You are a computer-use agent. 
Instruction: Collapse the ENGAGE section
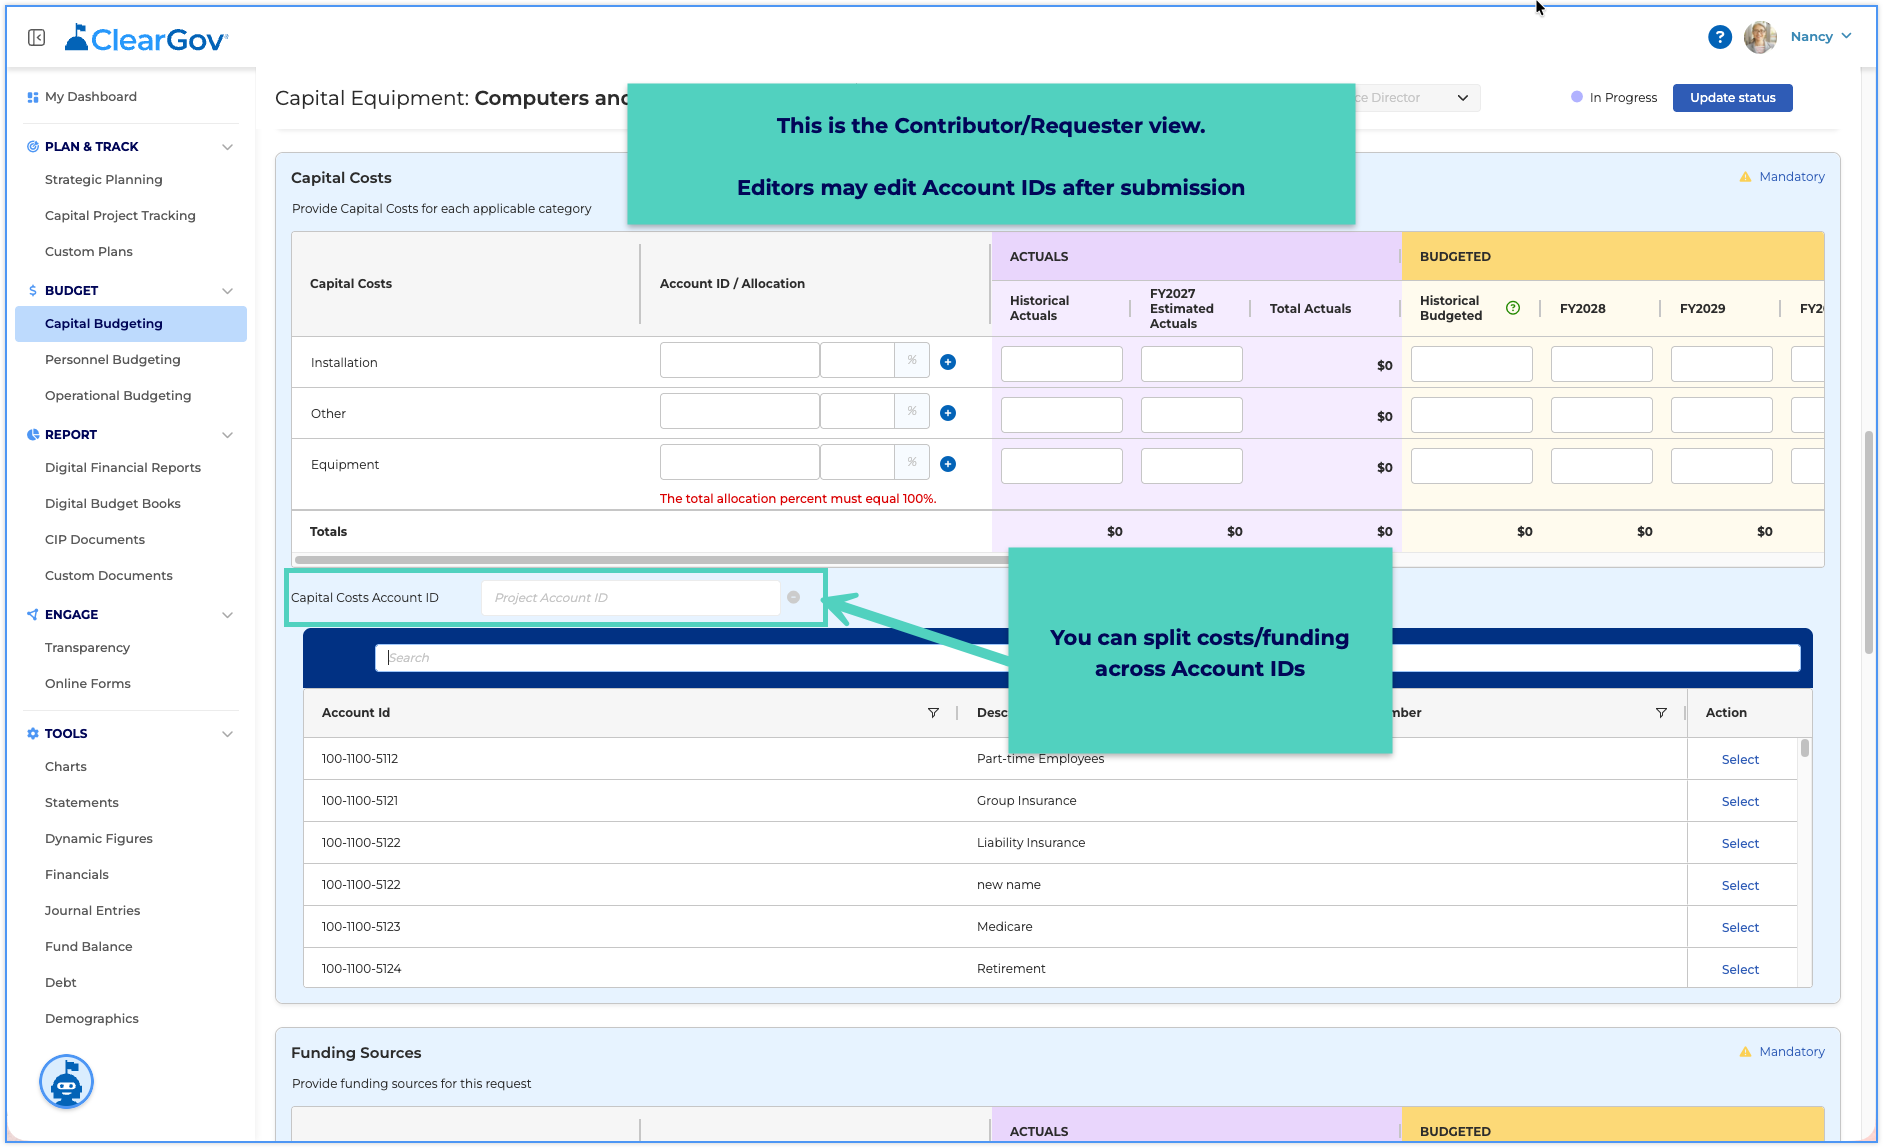[x=227, y=615]
